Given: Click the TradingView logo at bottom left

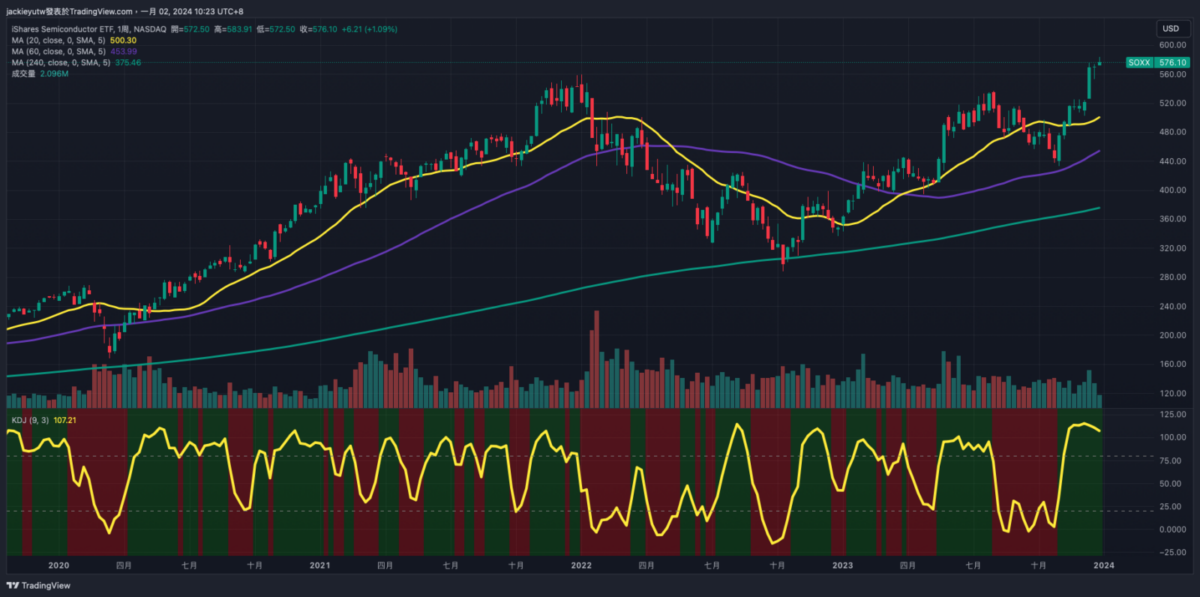Looking at the screenshot, I should tap(30, 586).
